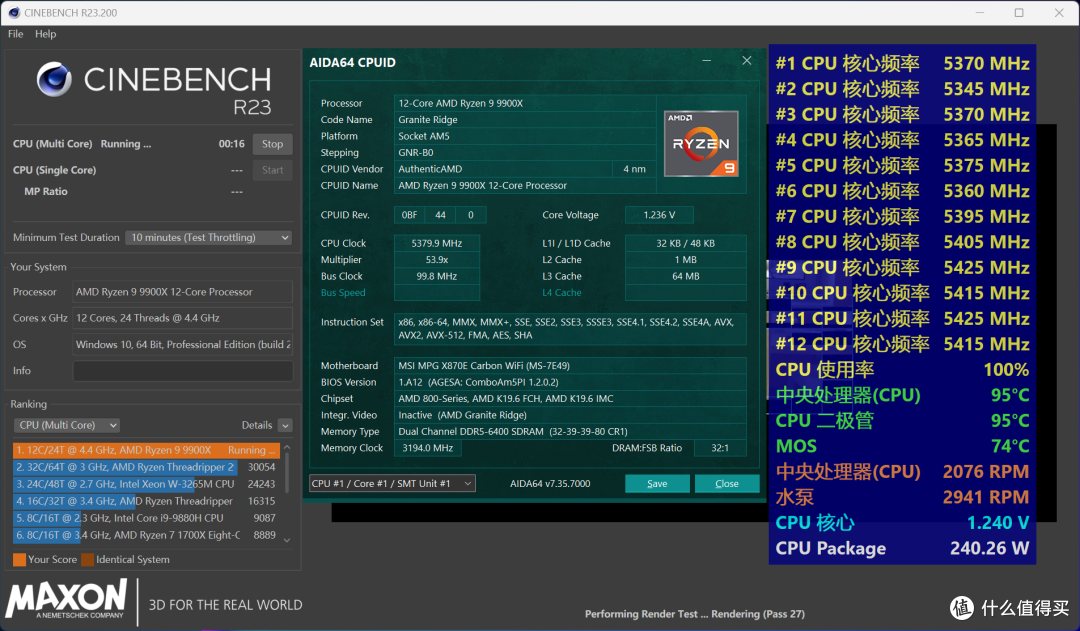Expand the Details arrow in Ranking
Screen dimensions: 1080x631
285,426
